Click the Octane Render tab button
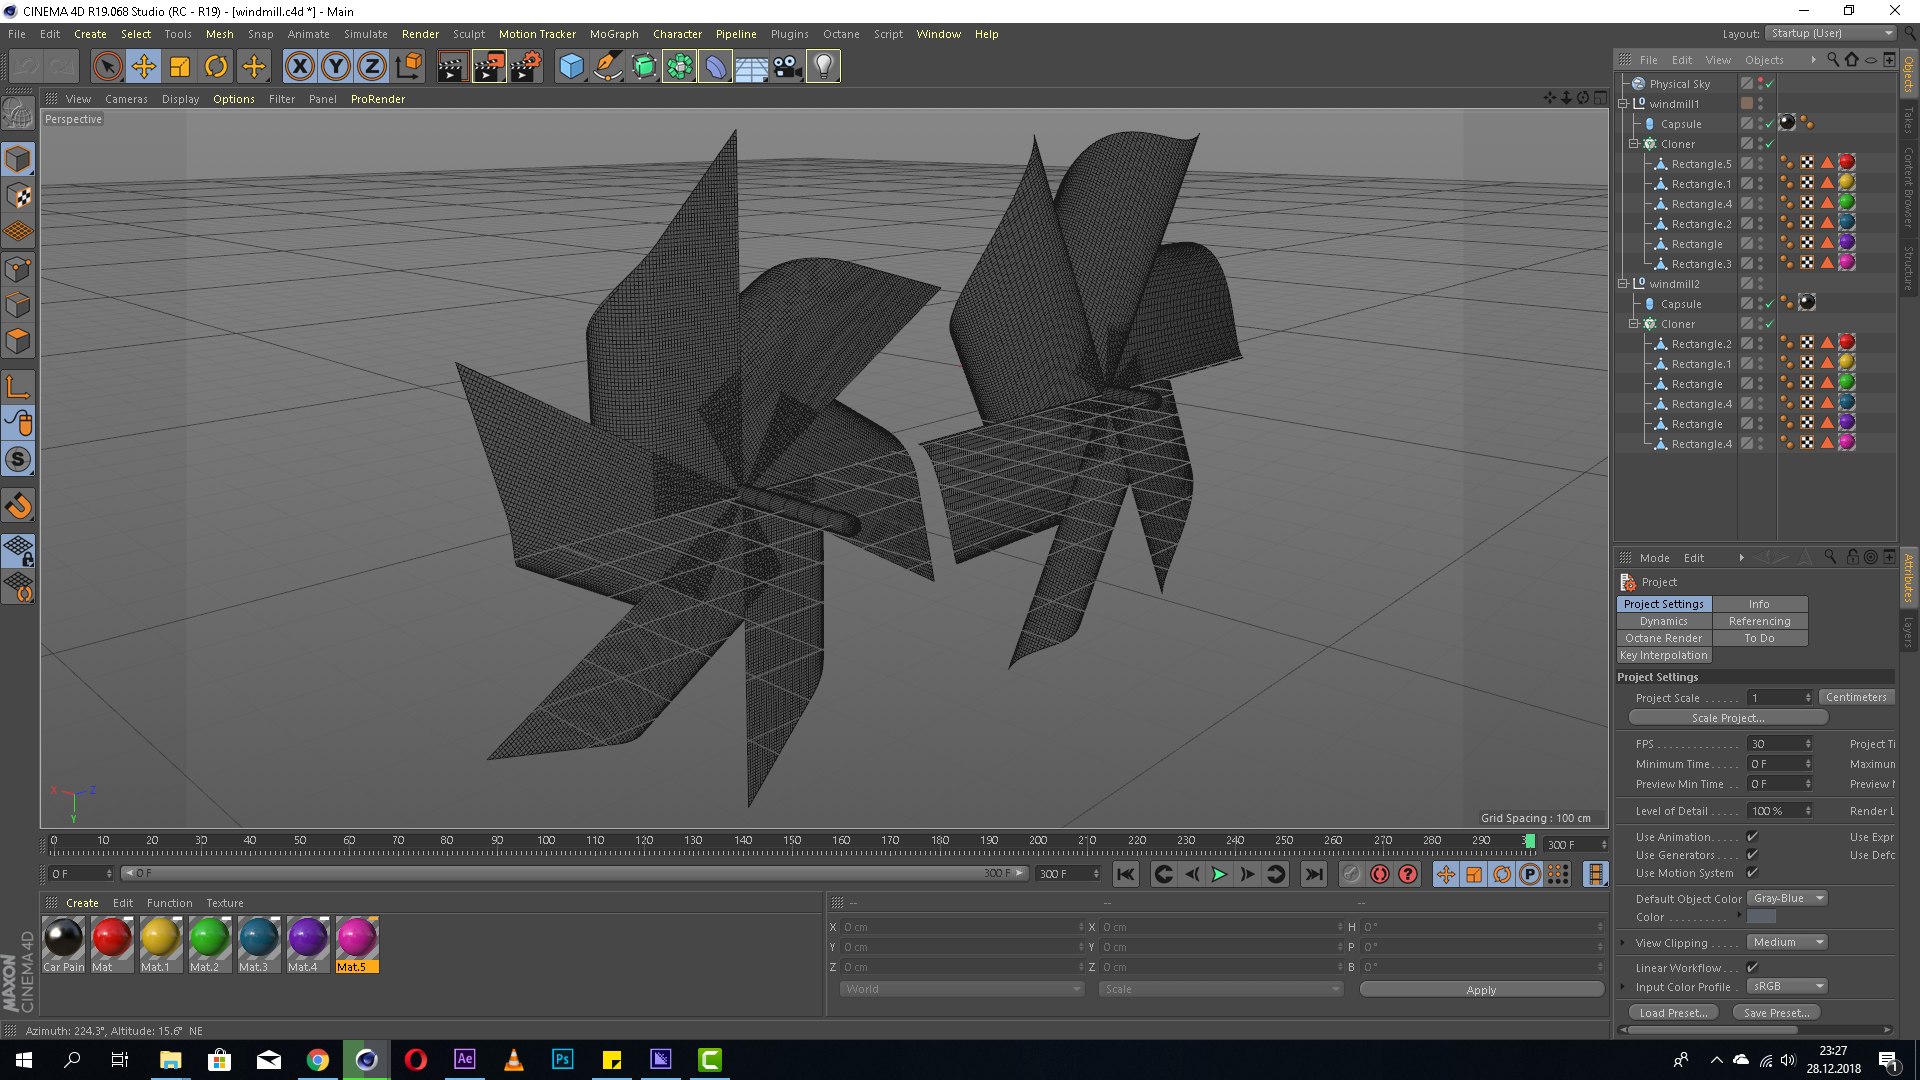The image size is (1920, 1080). click(1664, 638)
